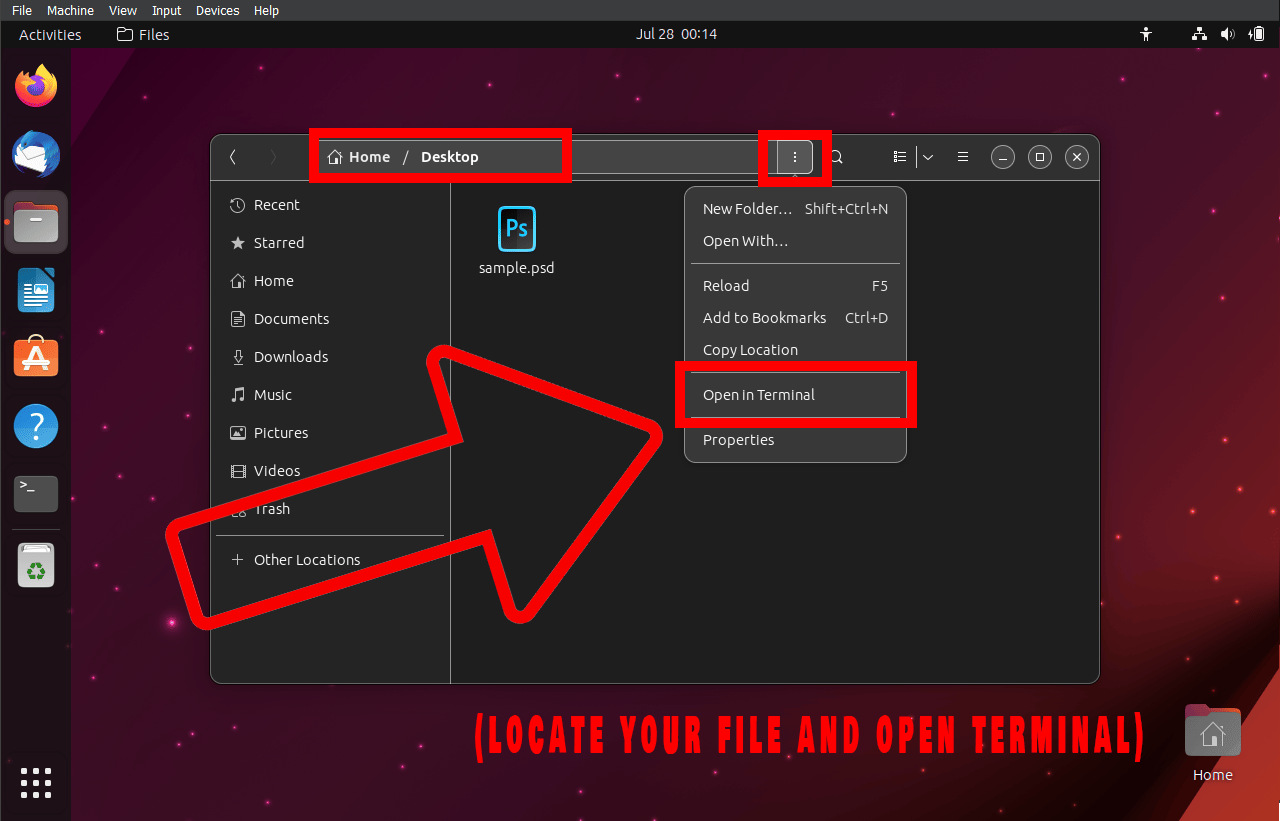The width and height of the screenshot is (1280, 821).
Task: Activate the search icon in Files toolbar
Action: 835,157
